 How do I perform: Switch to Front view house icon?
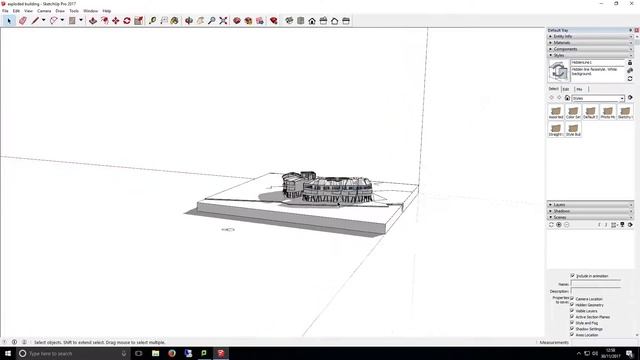312,20
